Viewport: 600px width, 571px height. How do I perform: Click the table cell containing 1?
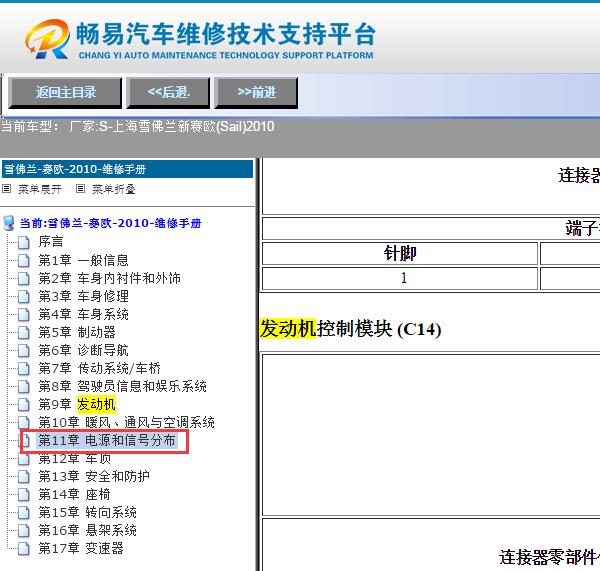point(400,278)
